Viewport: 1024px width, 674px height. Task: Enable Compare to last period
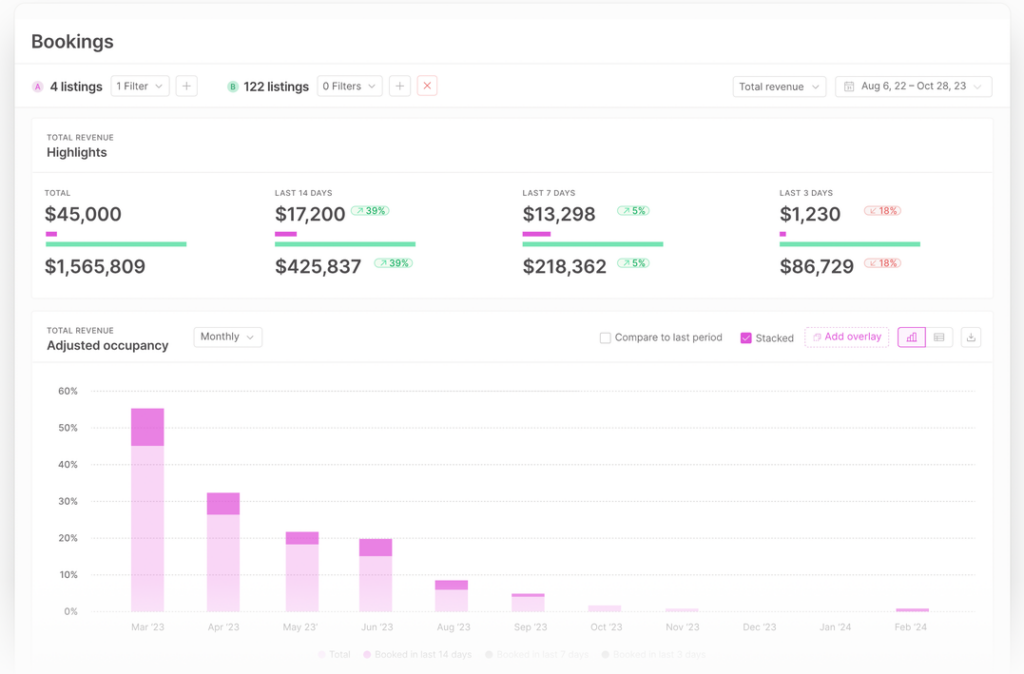606,338
